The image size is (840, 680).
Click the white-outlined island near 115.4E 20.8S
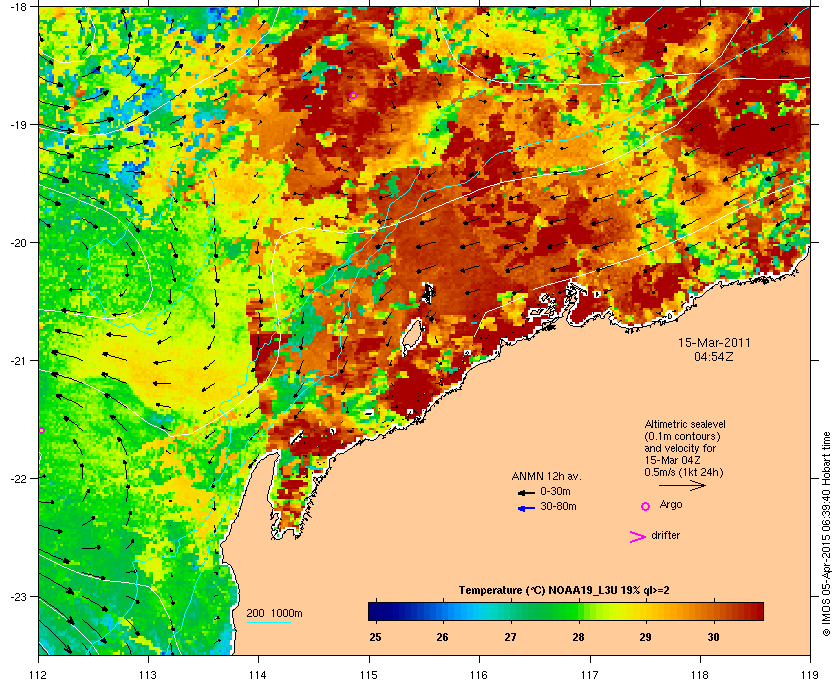(412, 334)
